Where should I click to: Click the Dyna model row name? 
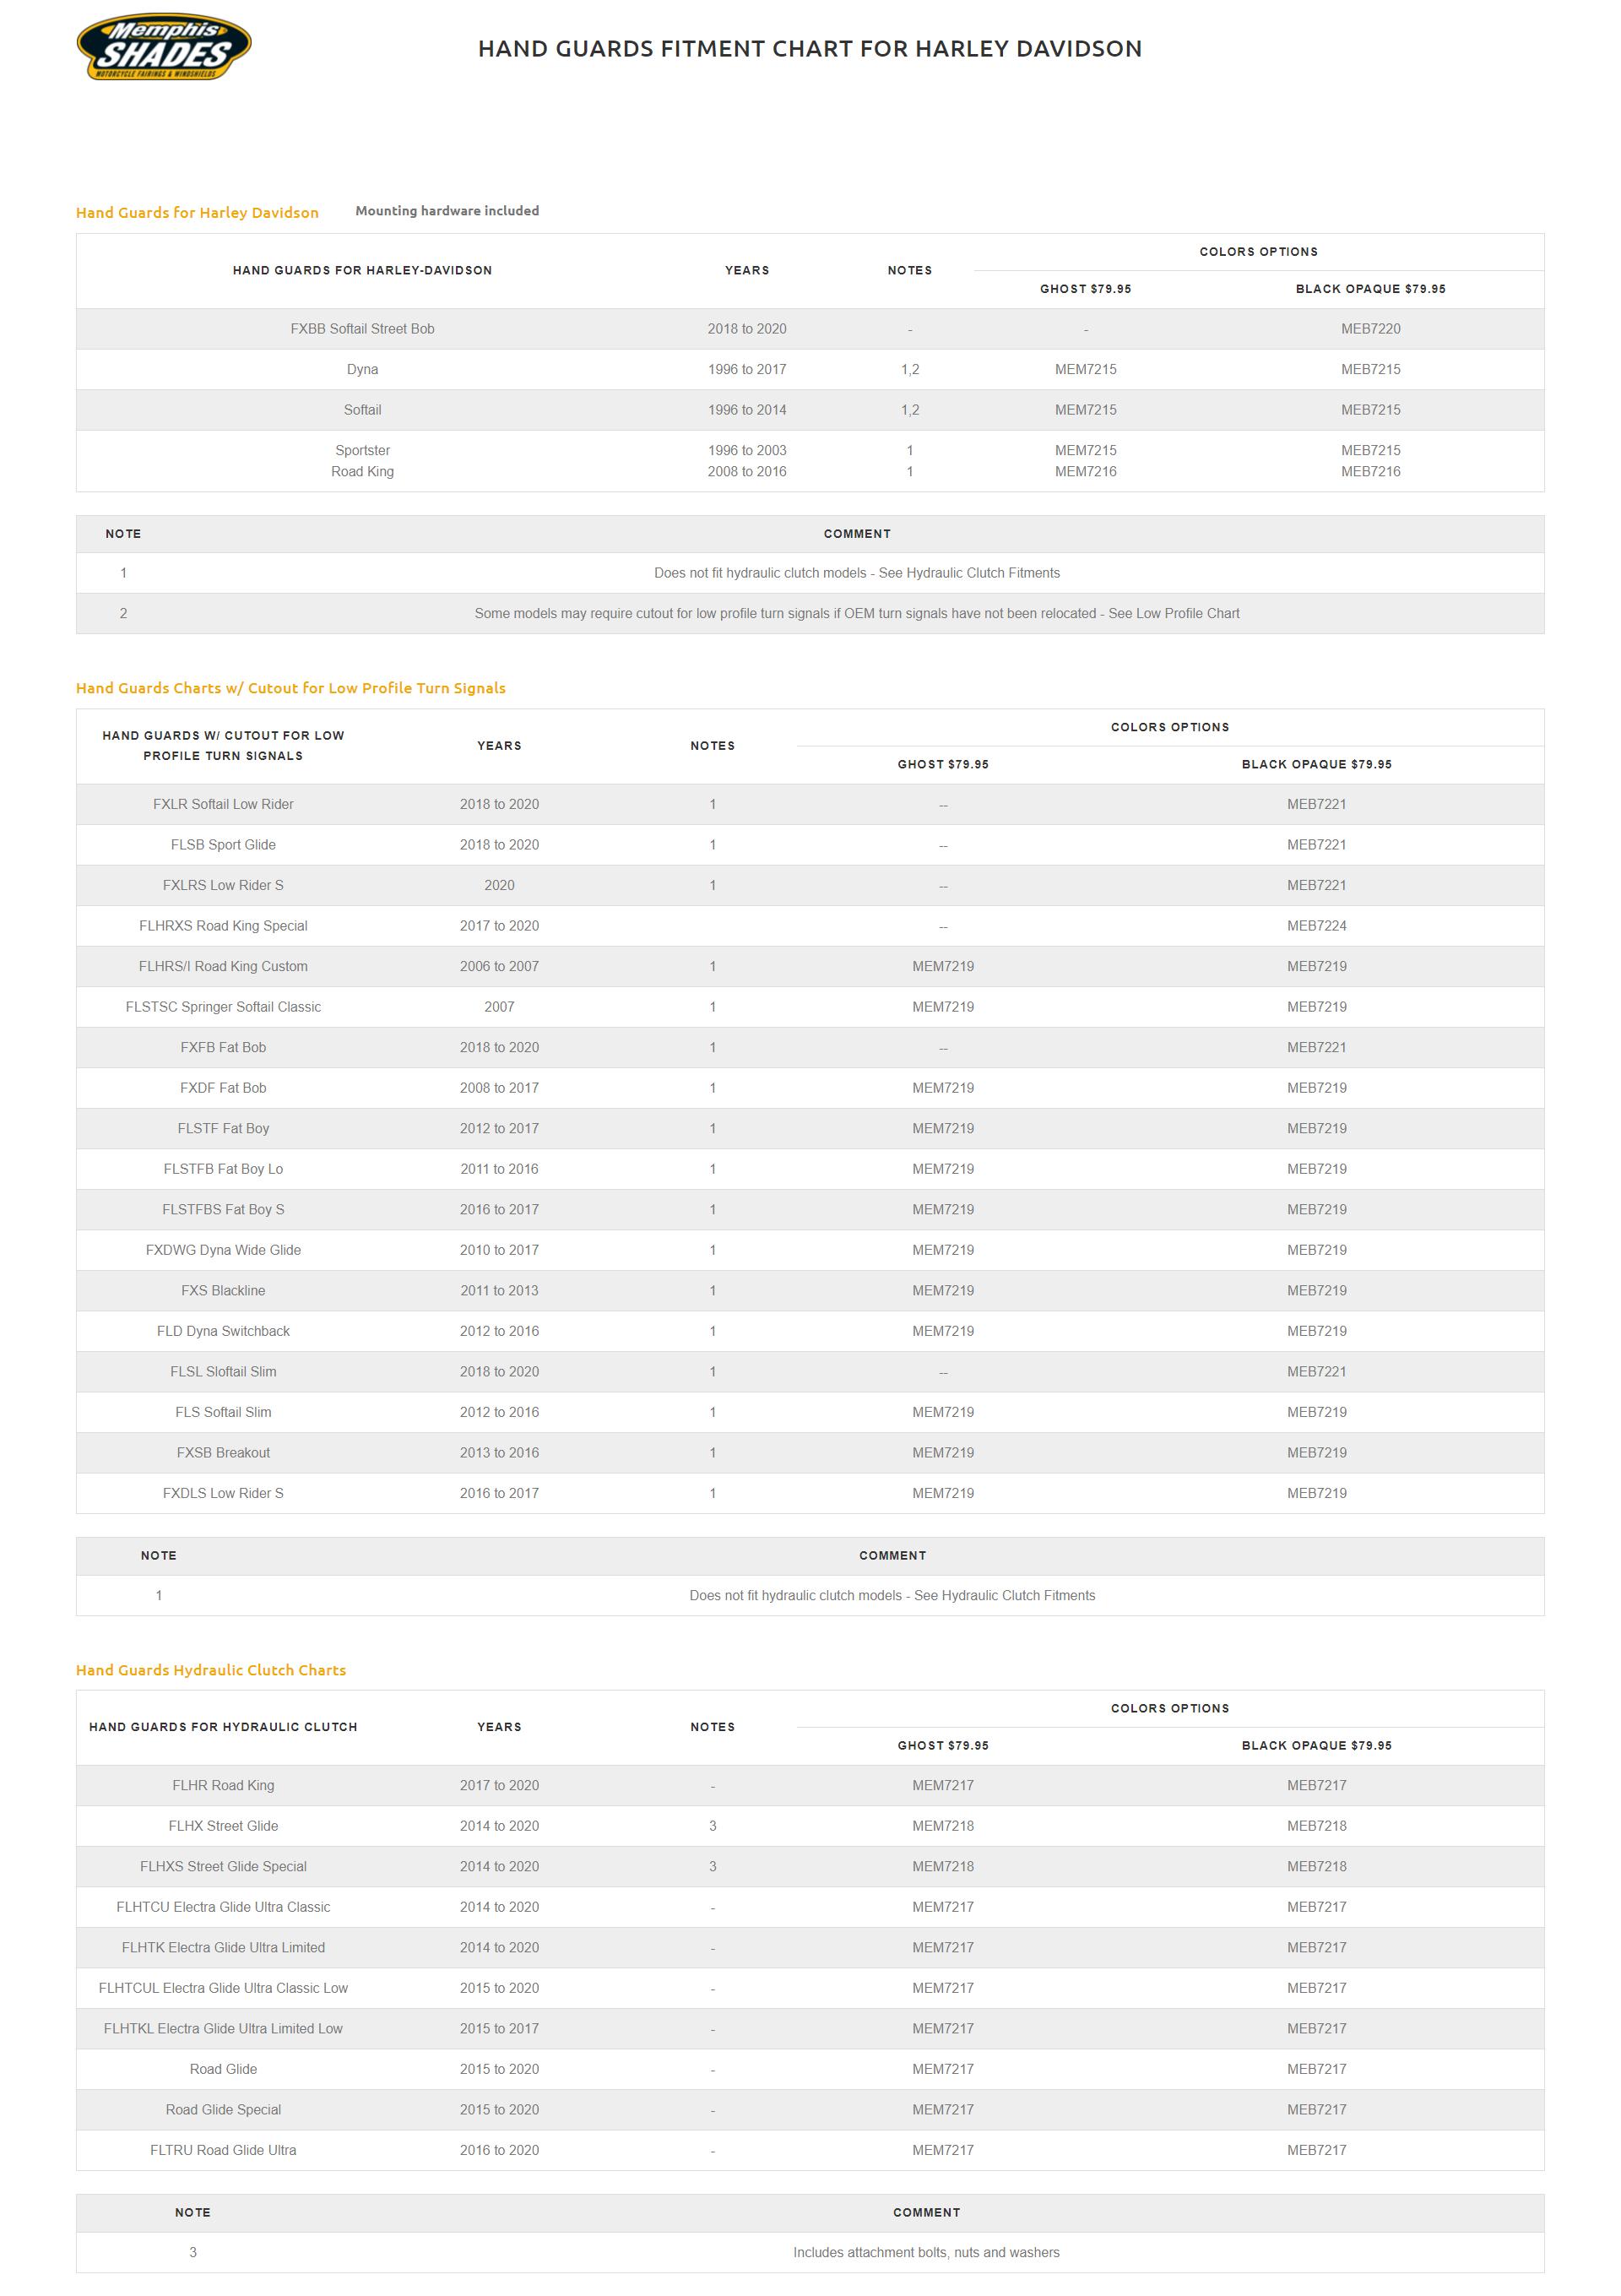click(x=362, y=370)
